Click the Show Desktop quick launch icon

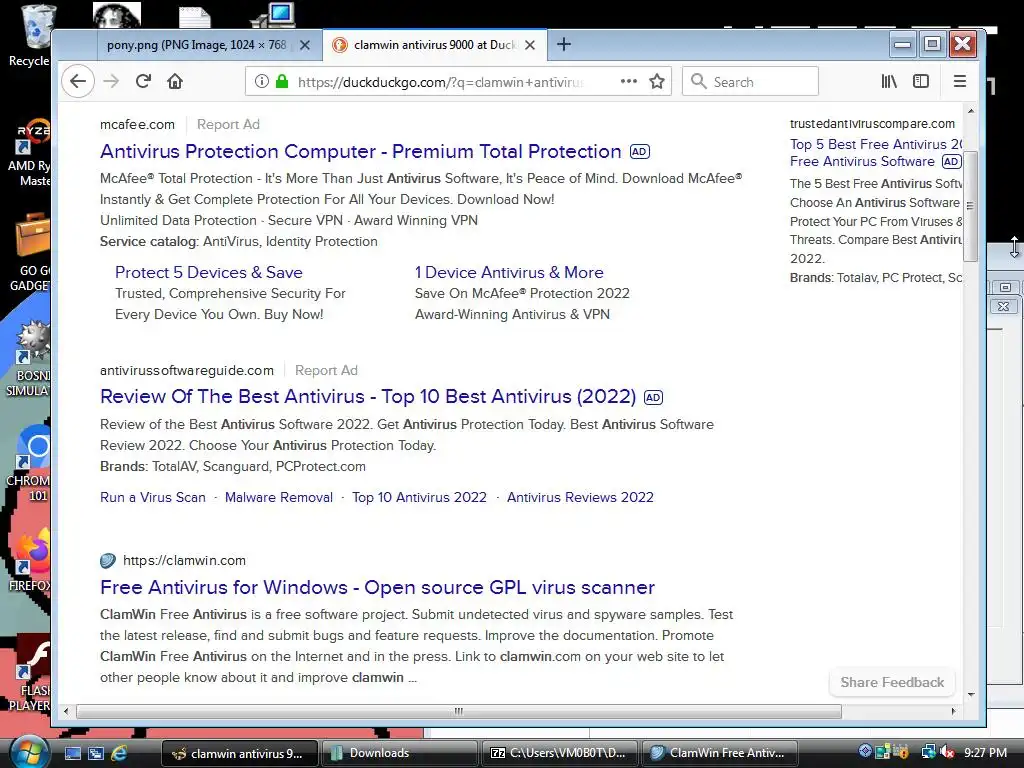pos(73,753)
